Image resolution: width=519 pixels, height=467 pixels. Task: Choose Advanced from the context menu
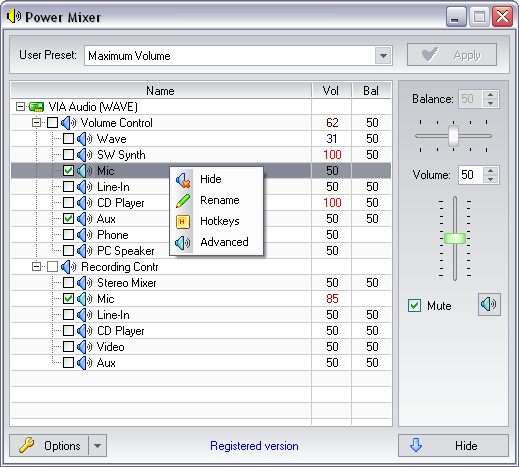tap(224, 242)
